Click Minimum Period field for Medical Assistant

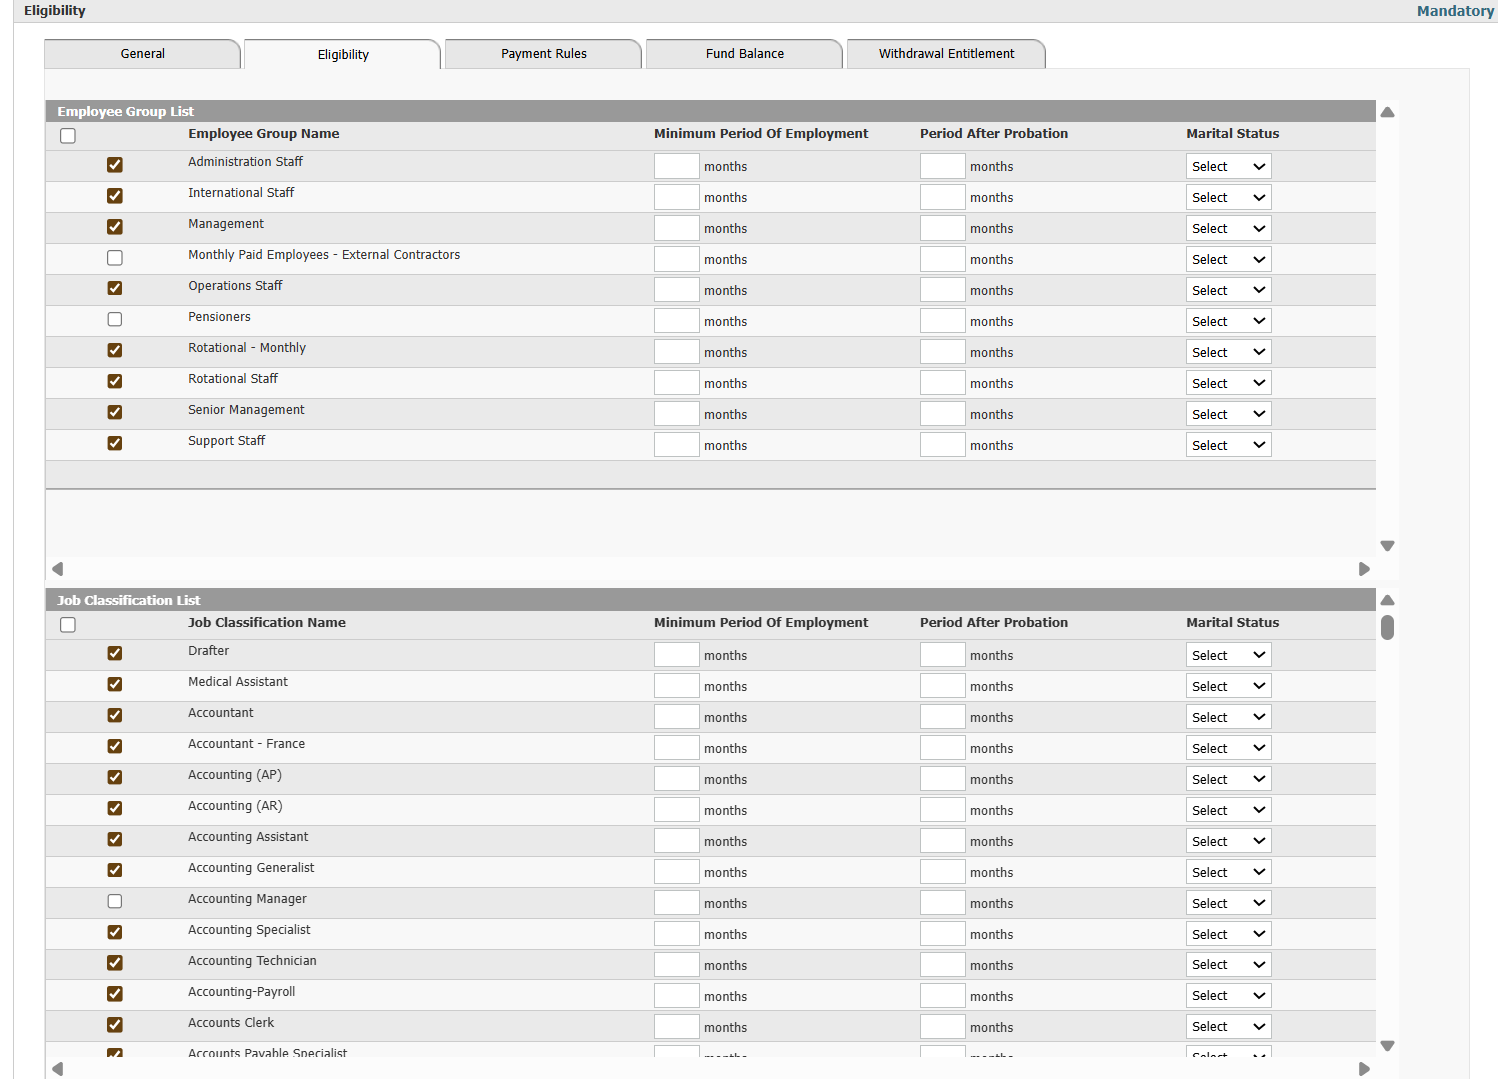point(677,687)
